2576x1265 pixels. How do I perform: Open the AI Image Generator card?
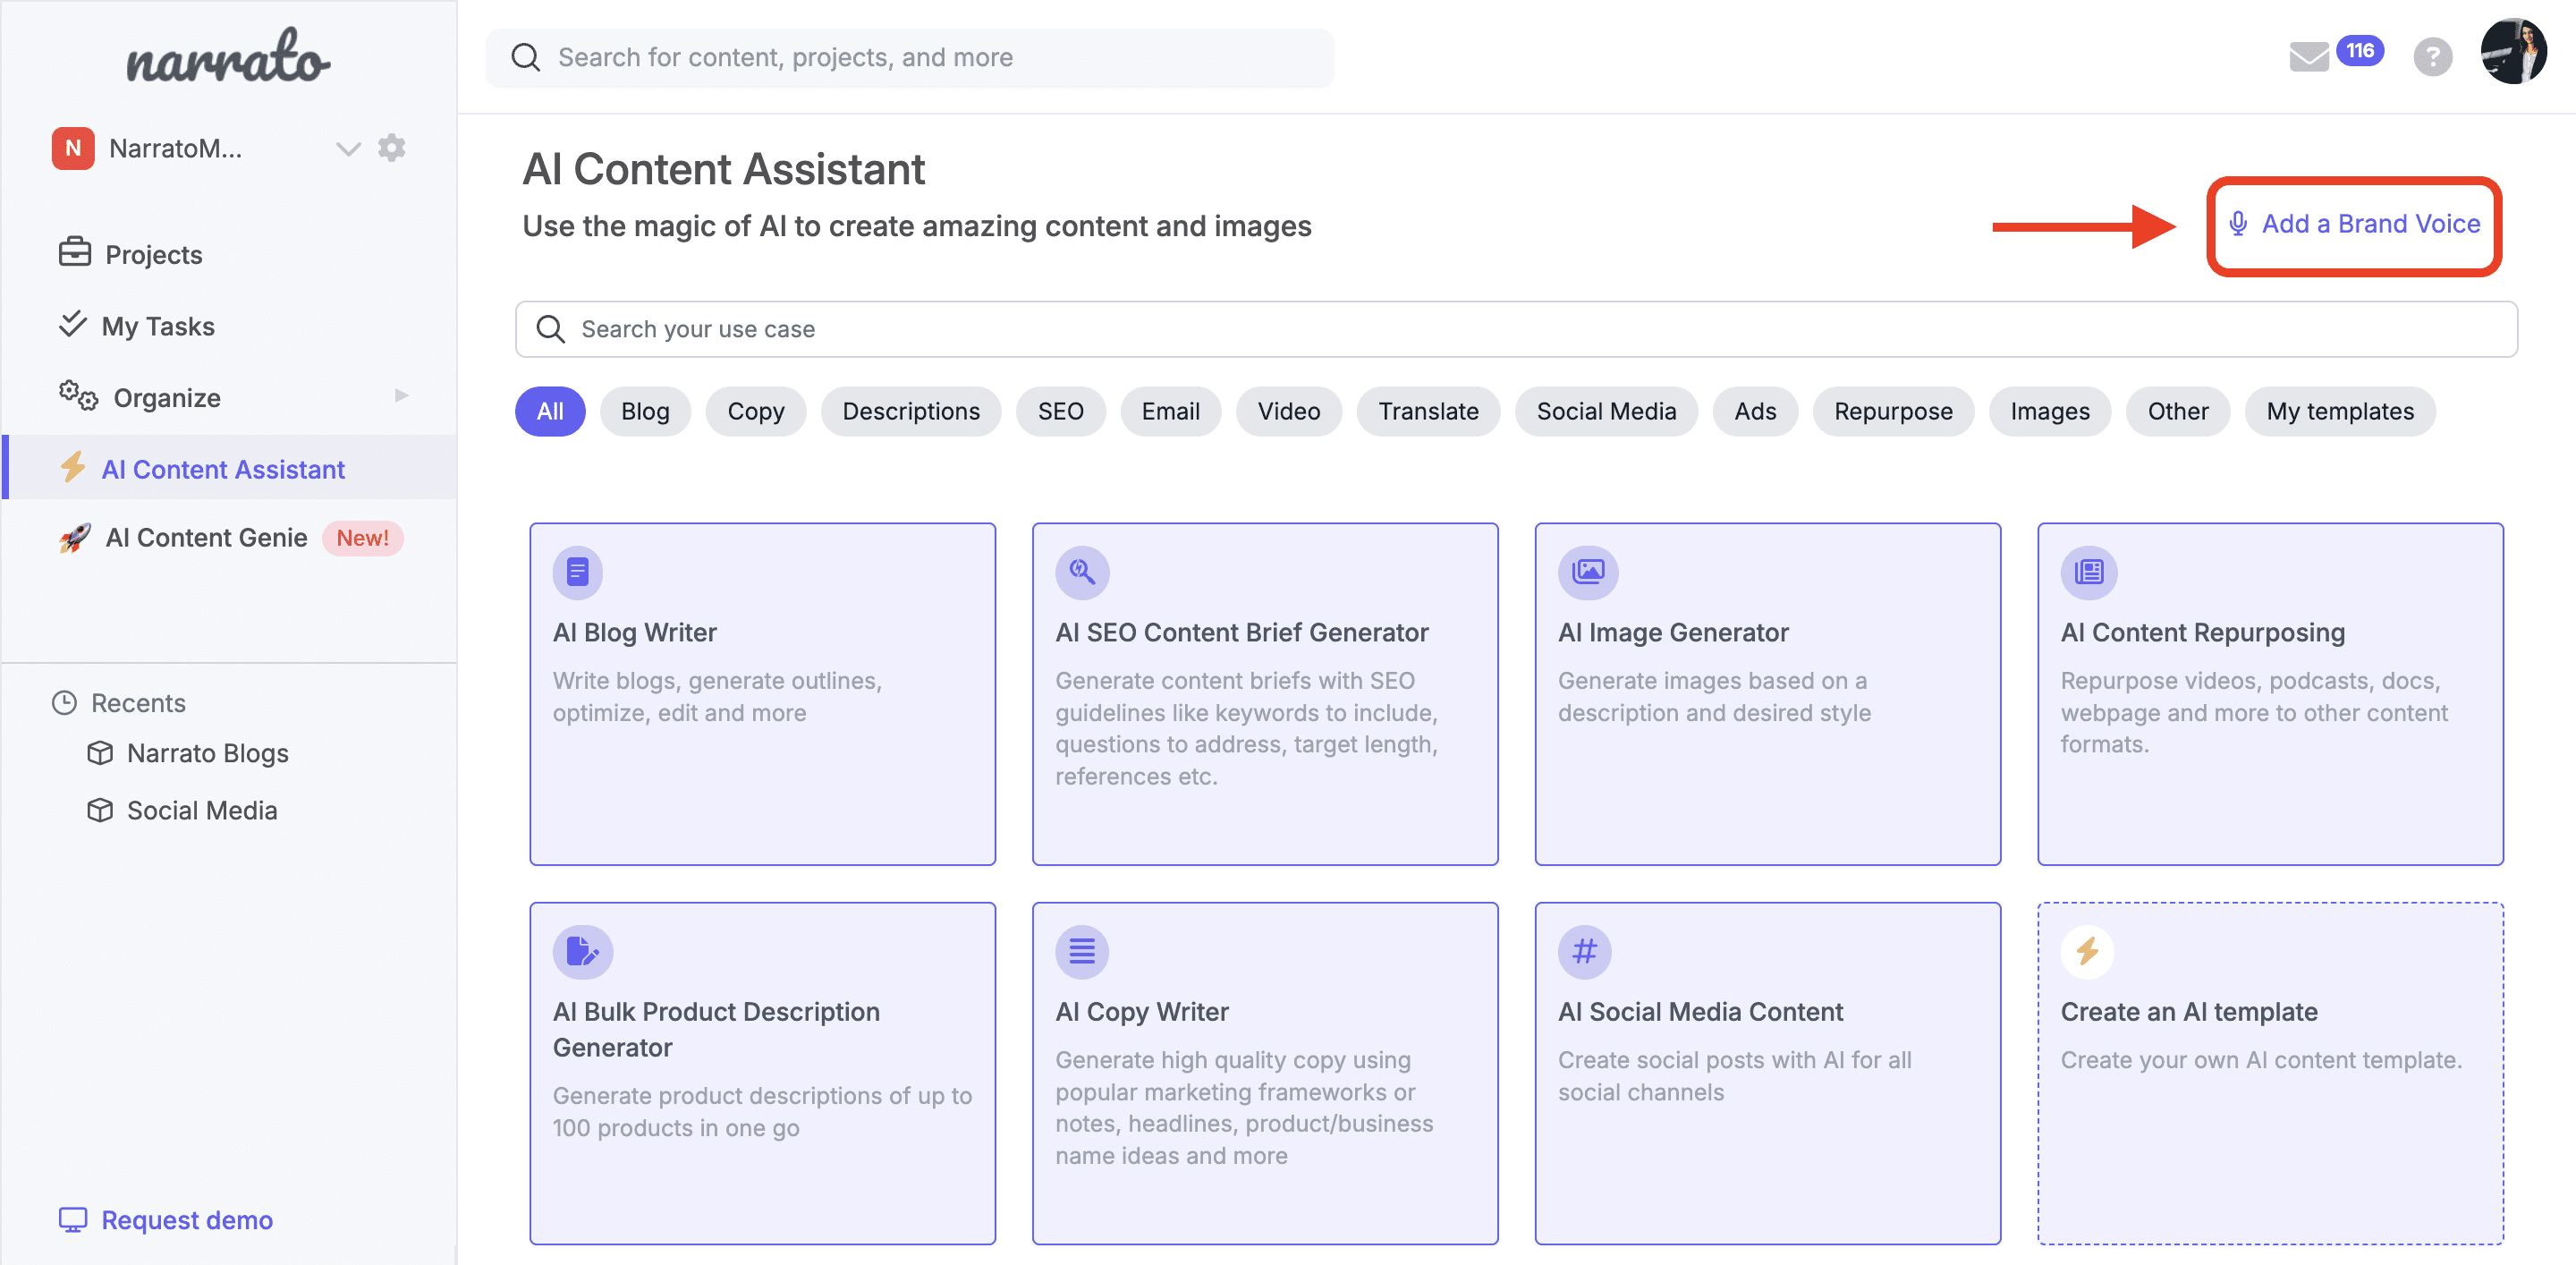[x=1768, y=694]
